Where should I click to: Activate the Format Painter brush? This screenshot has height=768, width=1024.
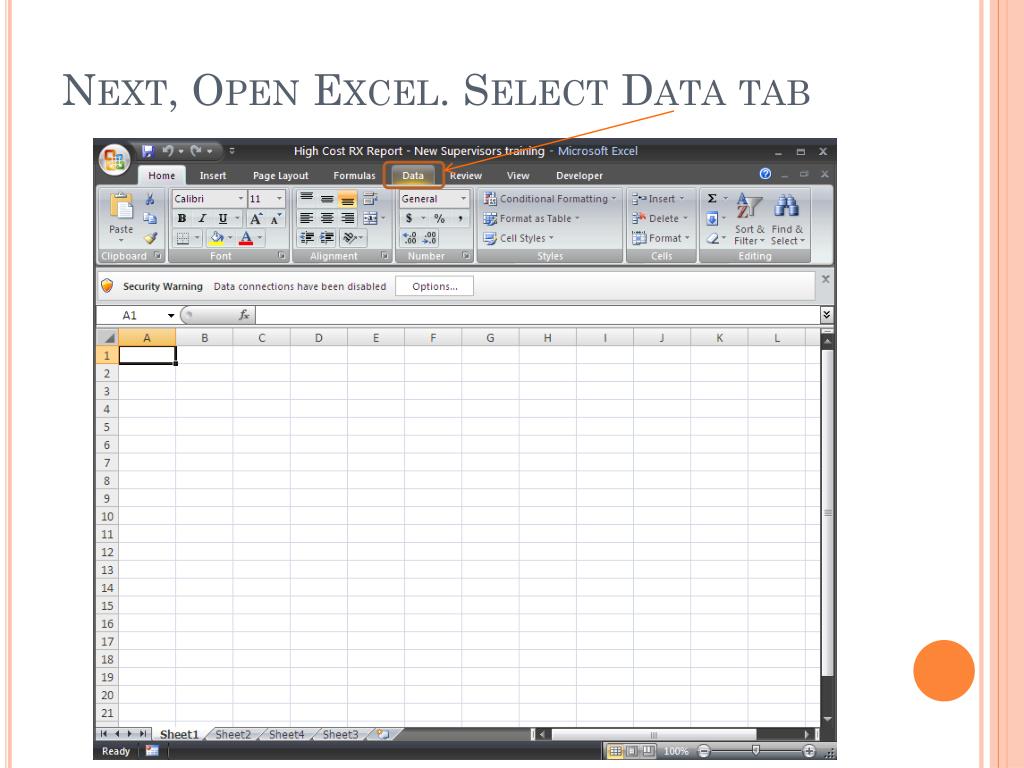pyautogui.click(x=151, y=238)
